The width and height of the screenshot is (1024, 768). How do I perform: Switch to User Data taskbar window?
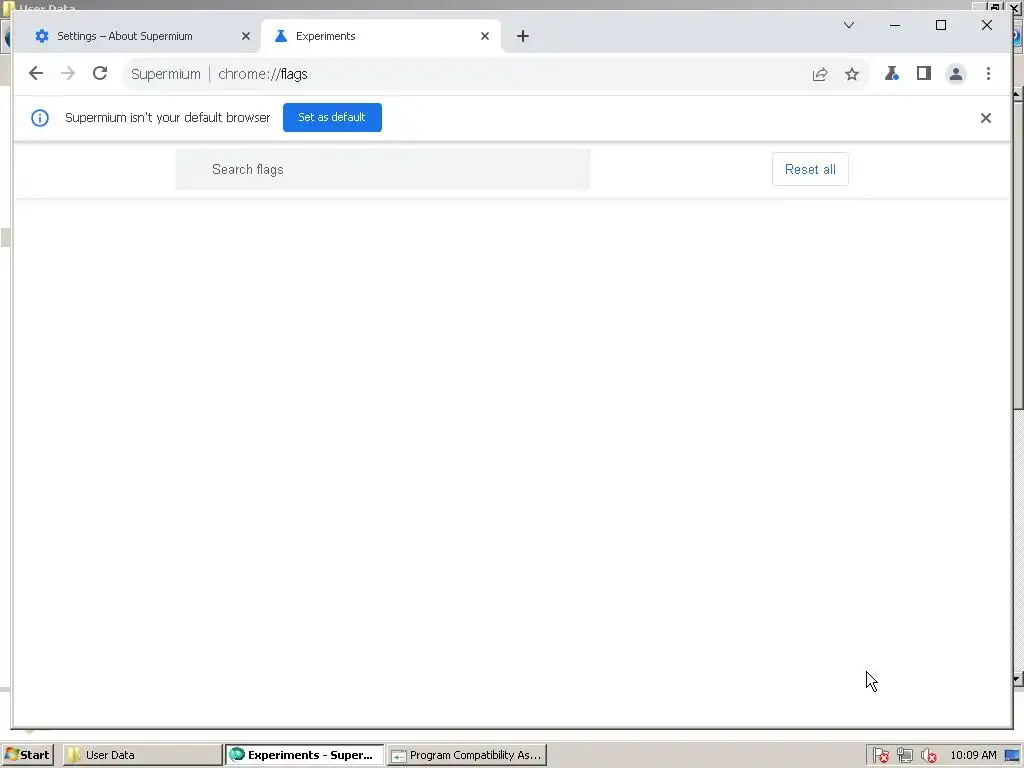coord(142,755)
